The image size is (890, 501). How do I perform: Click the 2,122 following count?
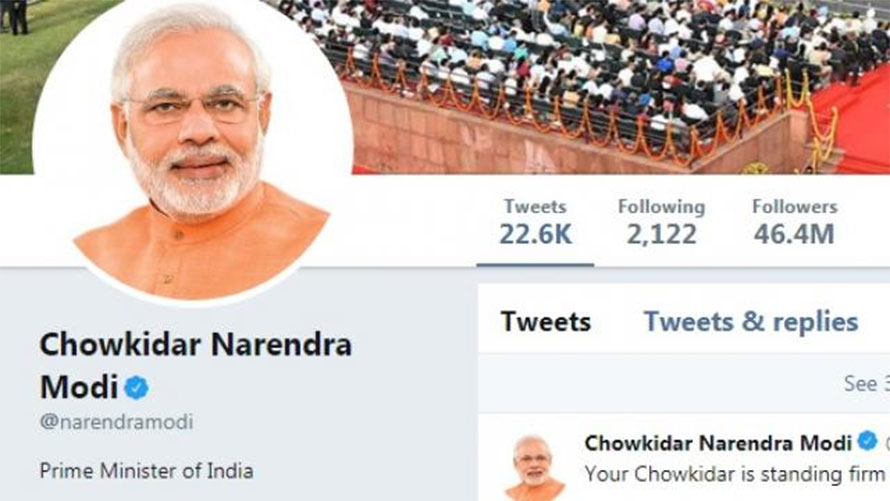pos(661,234)
